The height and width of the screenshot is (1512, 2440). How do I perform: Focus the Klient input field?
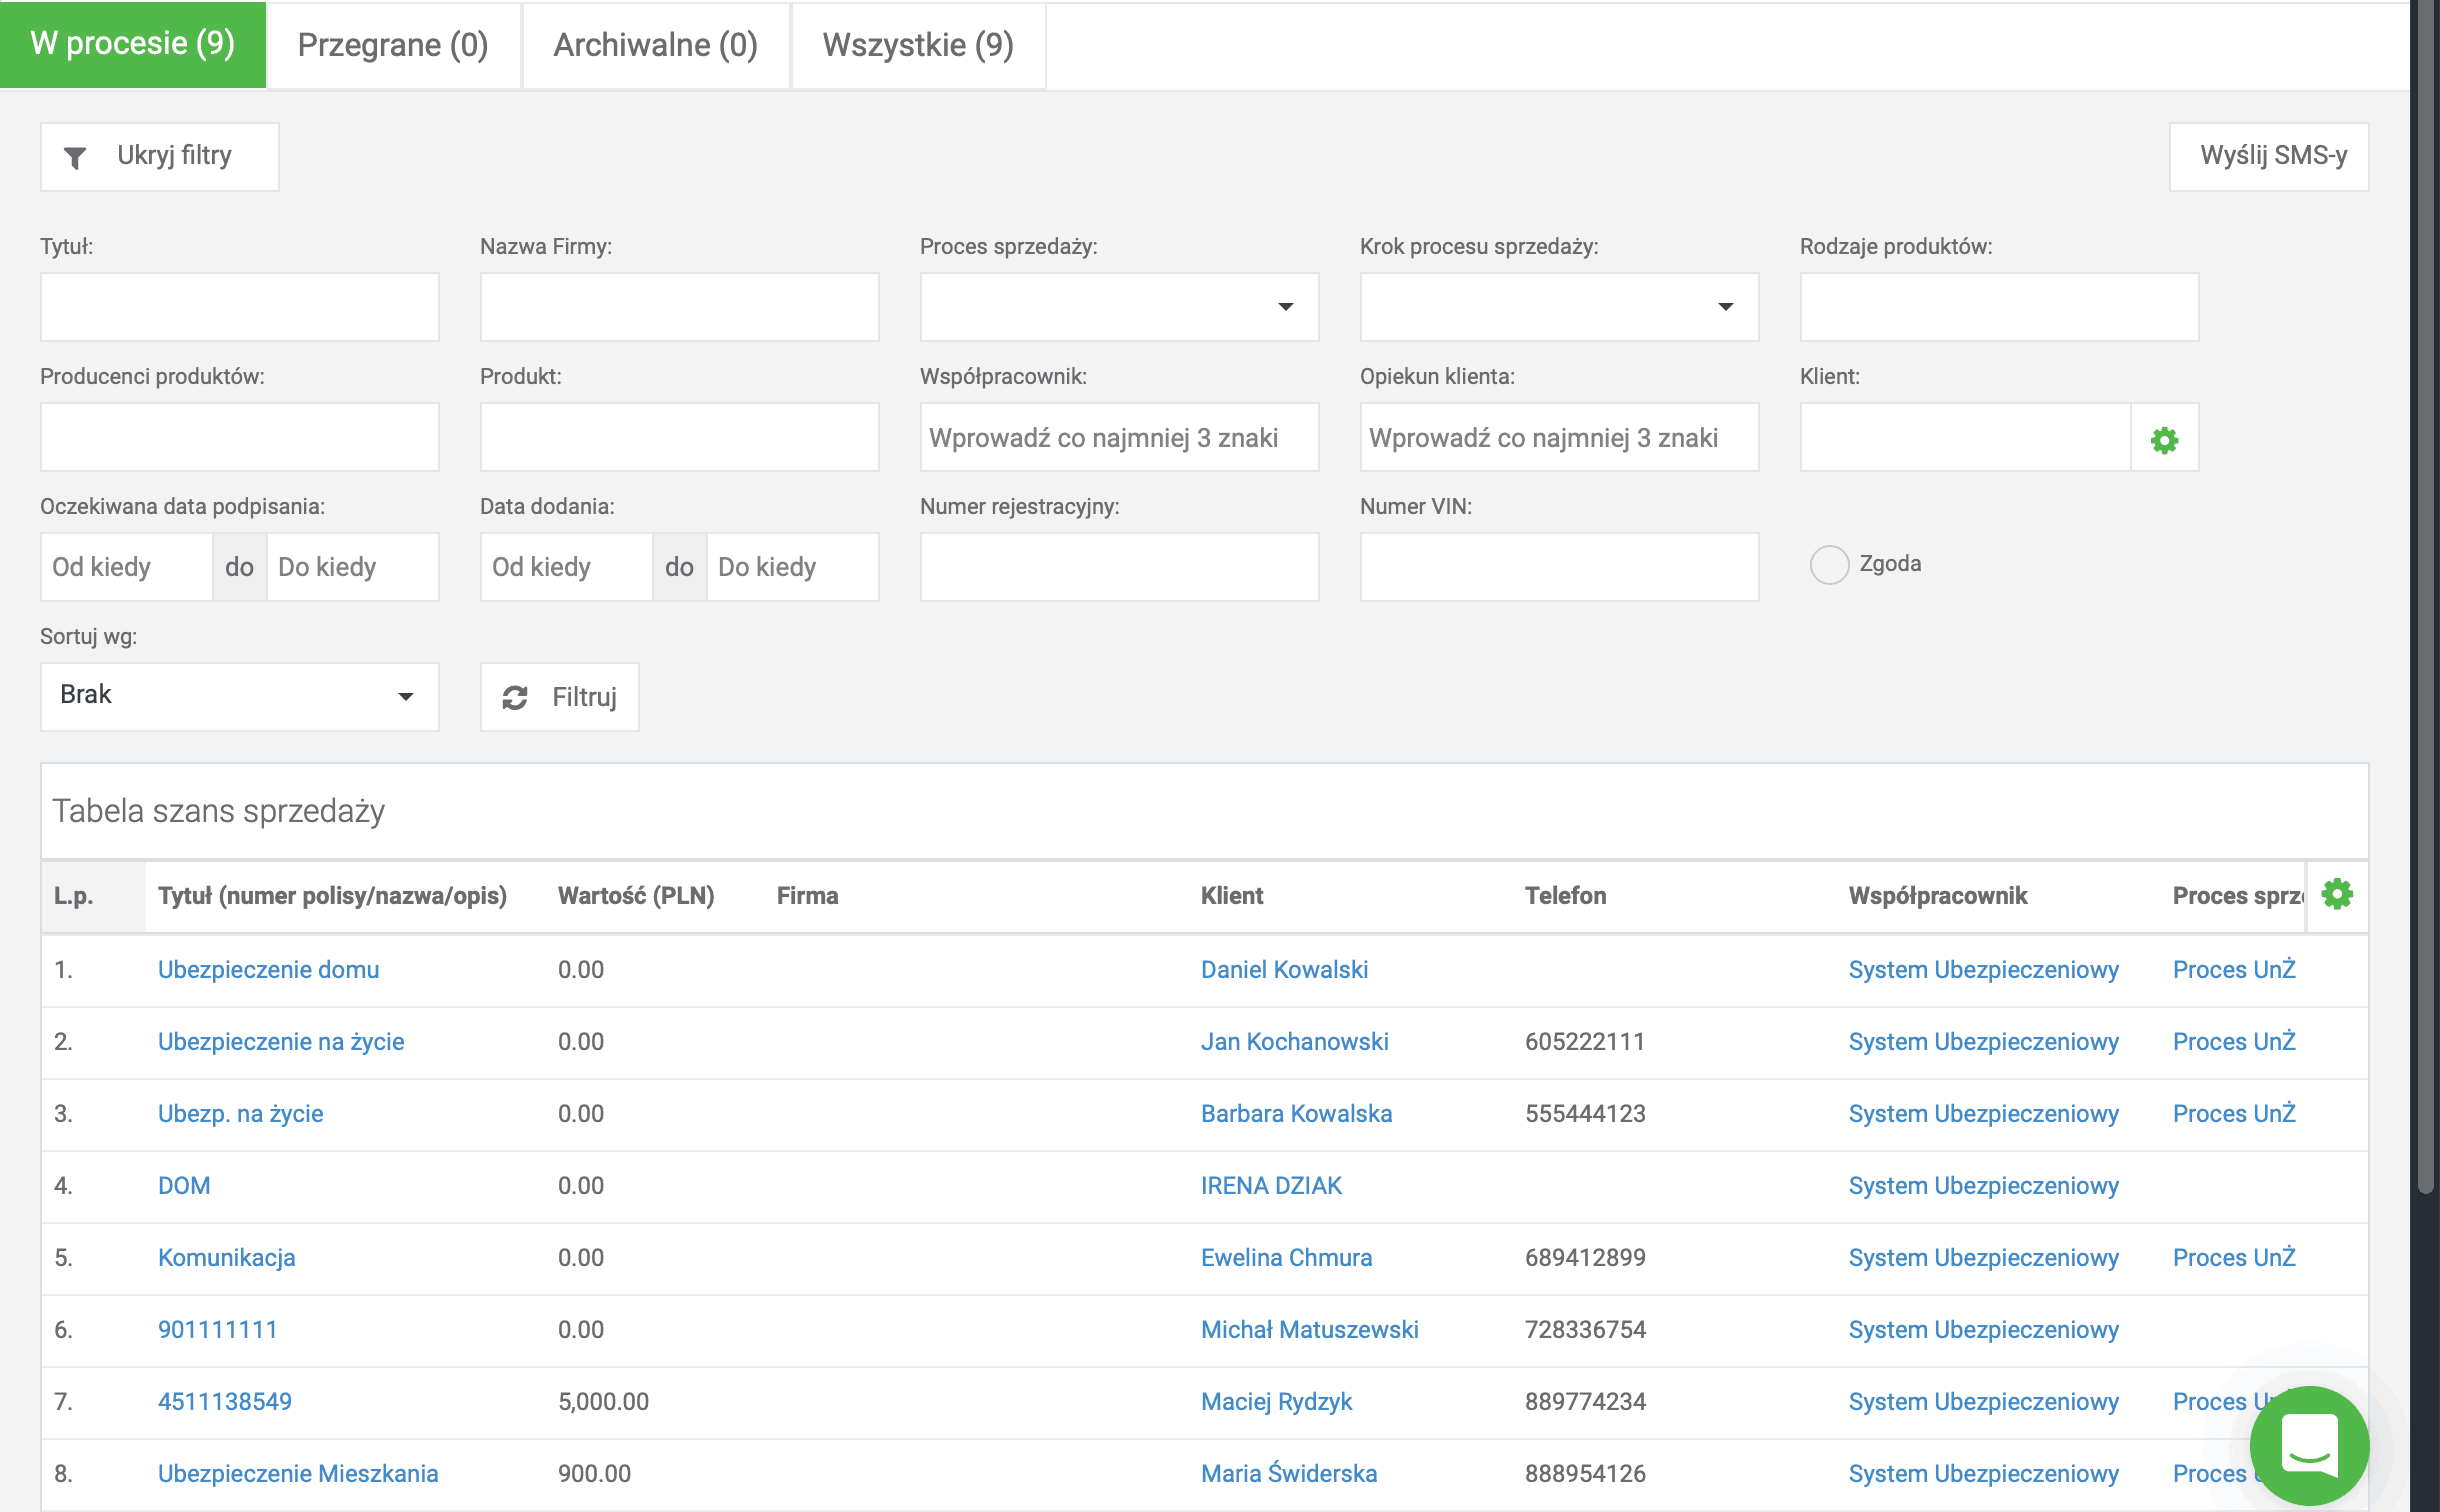click(1965, 437)
